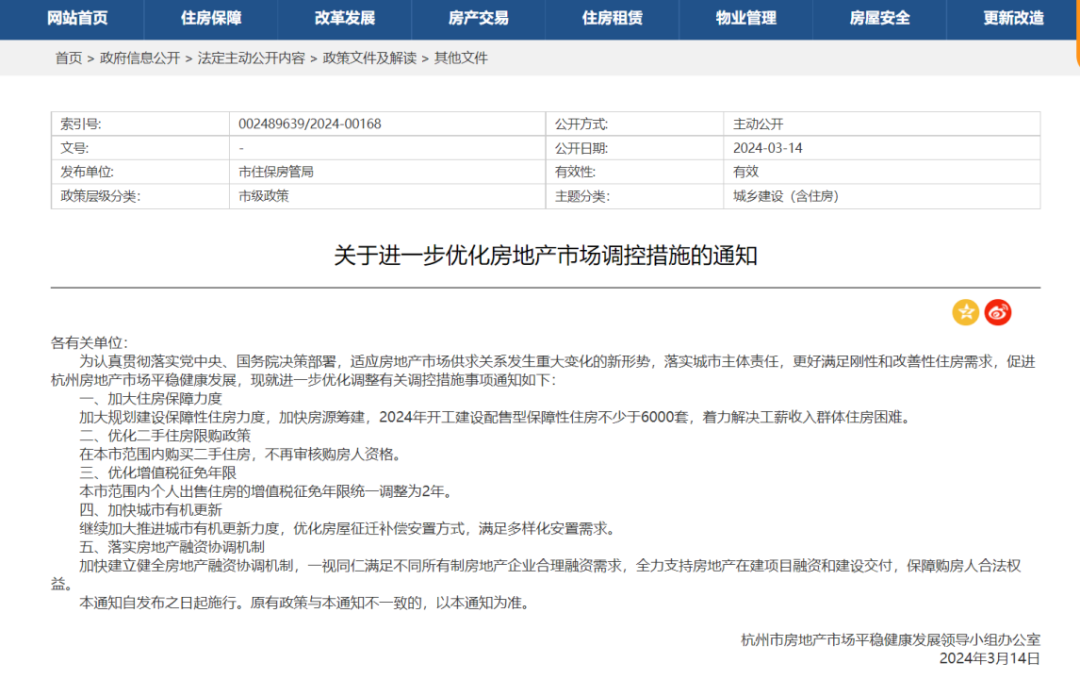1080x679 pixels.
Task: Click the 政策层级分类 label cell
Action: 141,196
